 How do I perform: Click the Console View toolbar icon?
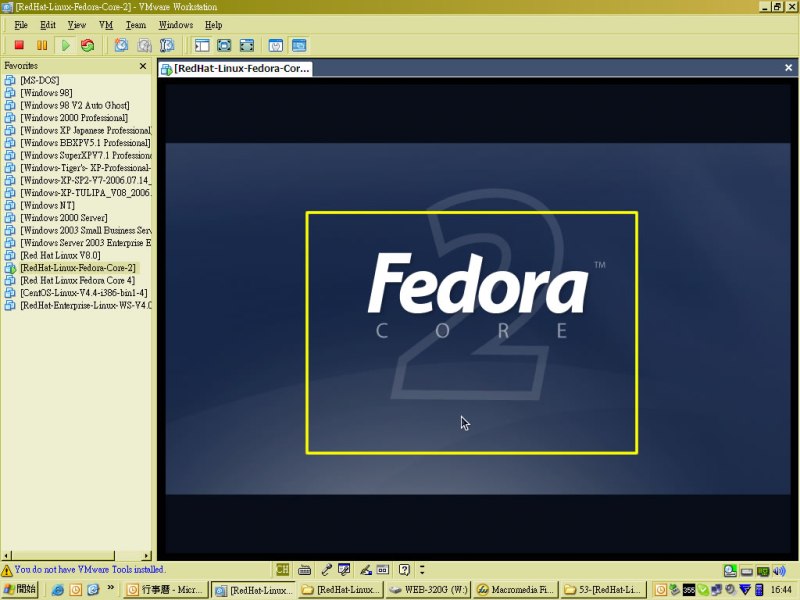click(299, 45)
